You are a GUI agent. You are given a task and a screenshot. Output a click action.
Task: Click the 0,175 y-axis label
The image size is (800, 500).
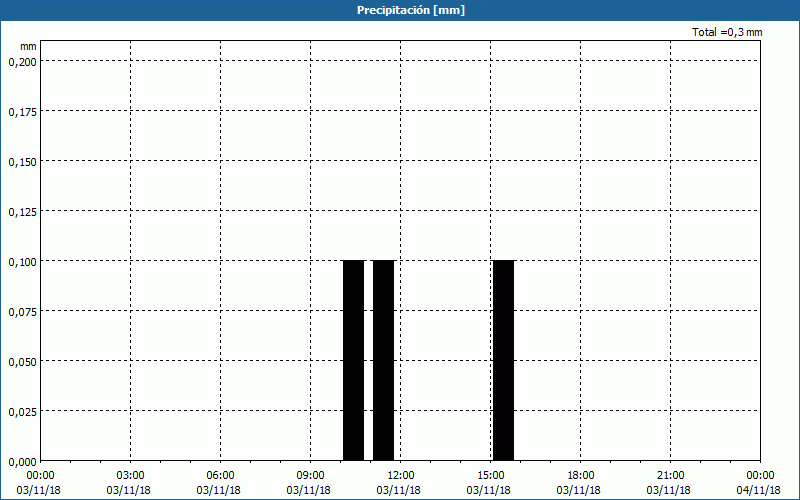coord(23,112)
